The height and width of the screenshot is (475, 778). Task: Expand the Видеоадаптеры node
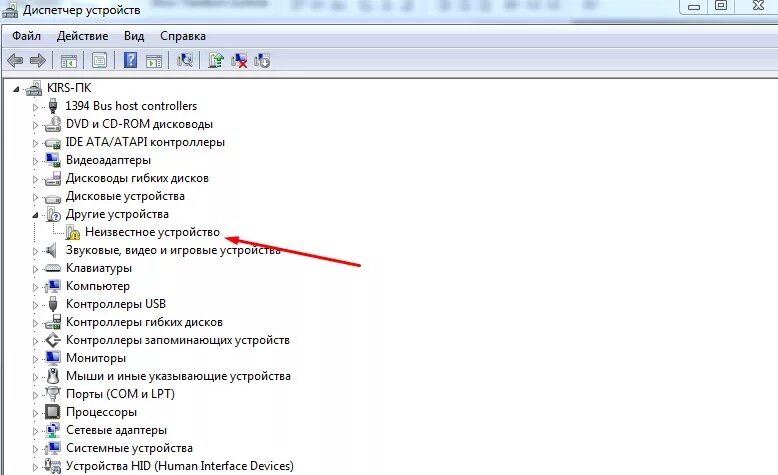coord(35,161)
